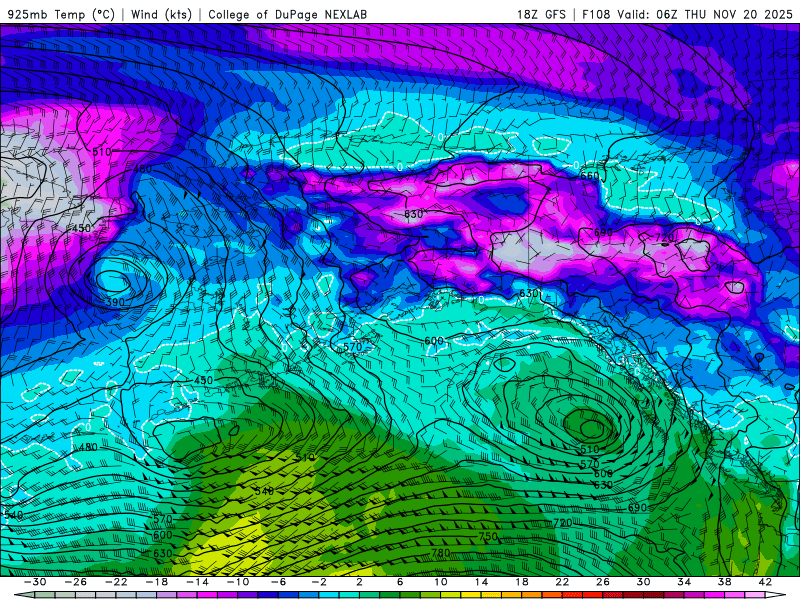The width and height of the screenshot is (800, 600).
Task: Select the "18Z GFS" model run label
Action: tap(541, 14)
